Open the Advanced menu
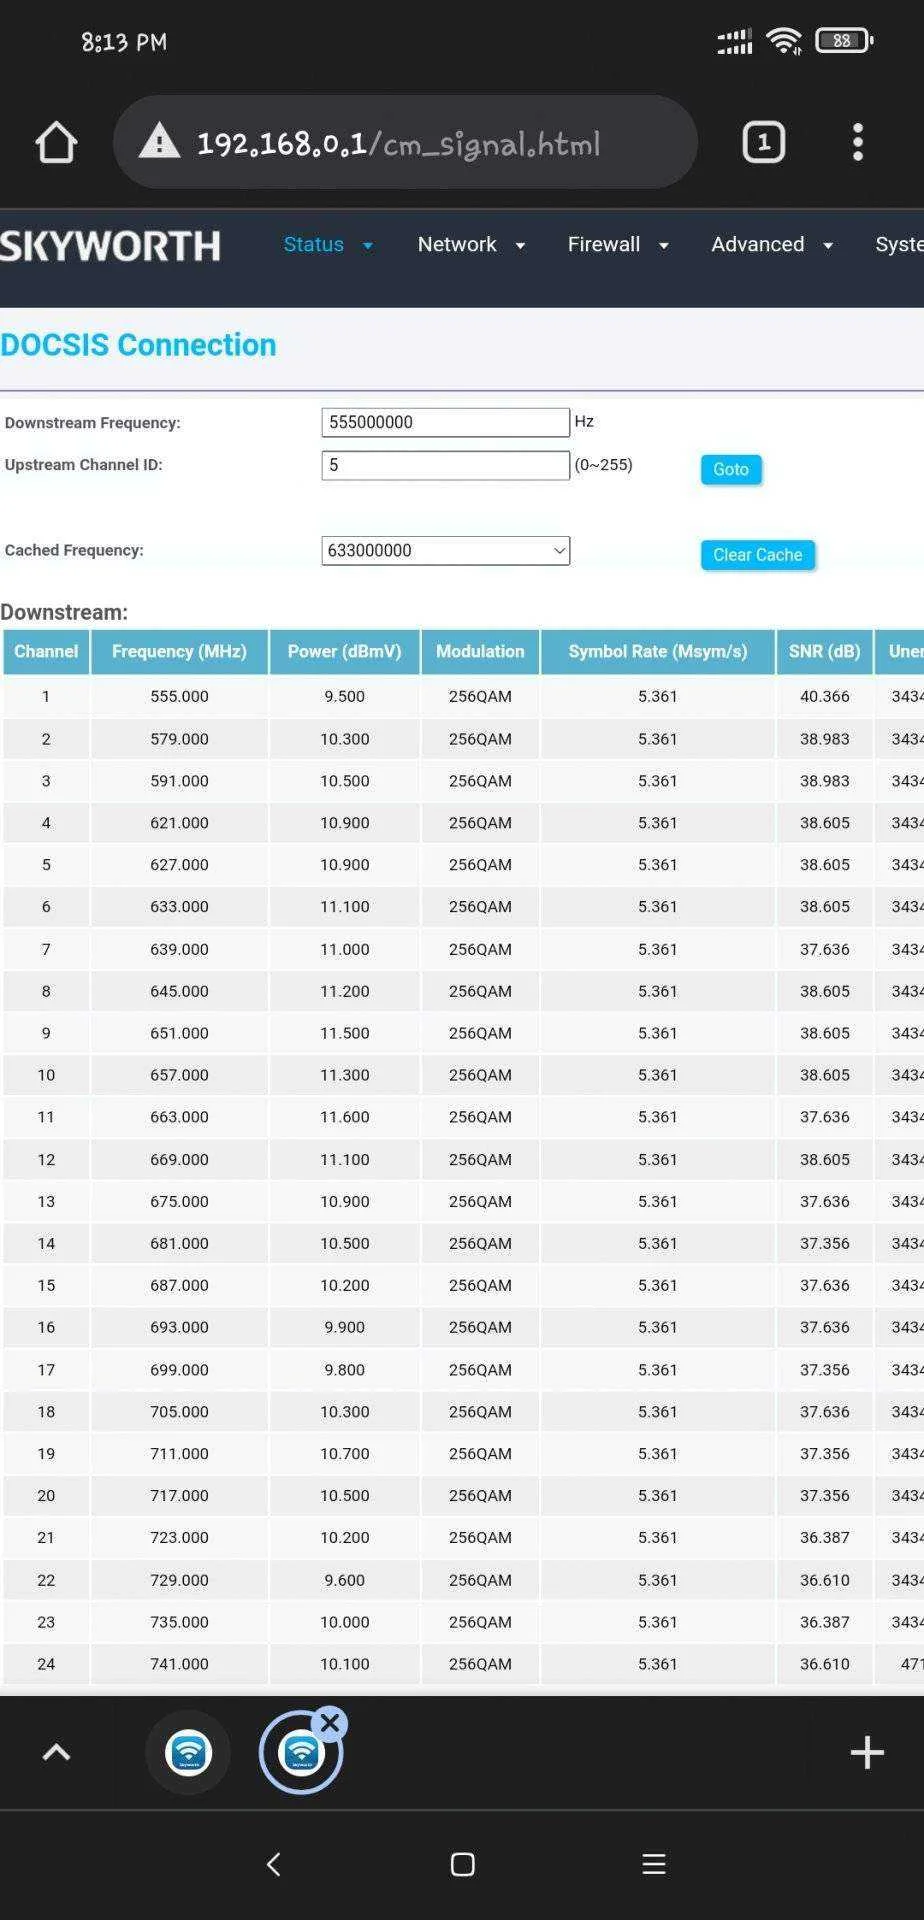 click(757, 244)
